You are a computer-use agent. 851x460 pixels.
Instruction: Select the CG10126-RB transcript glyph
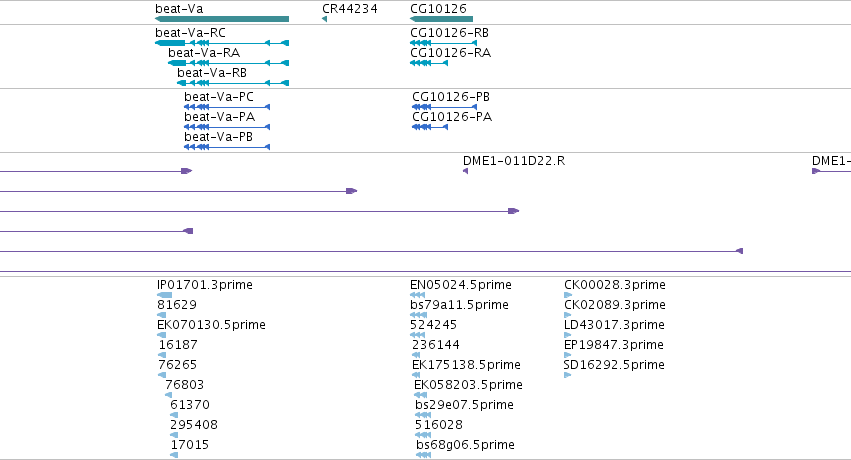coord(443,43)
